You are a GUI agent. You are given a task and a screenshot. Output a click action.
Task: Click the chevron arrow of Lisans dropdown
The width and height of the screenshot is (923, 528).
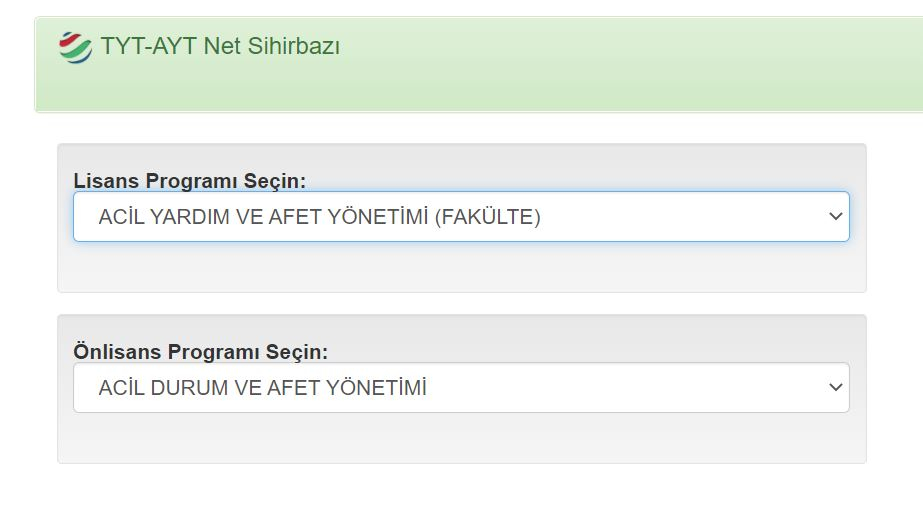pos(836,217)
